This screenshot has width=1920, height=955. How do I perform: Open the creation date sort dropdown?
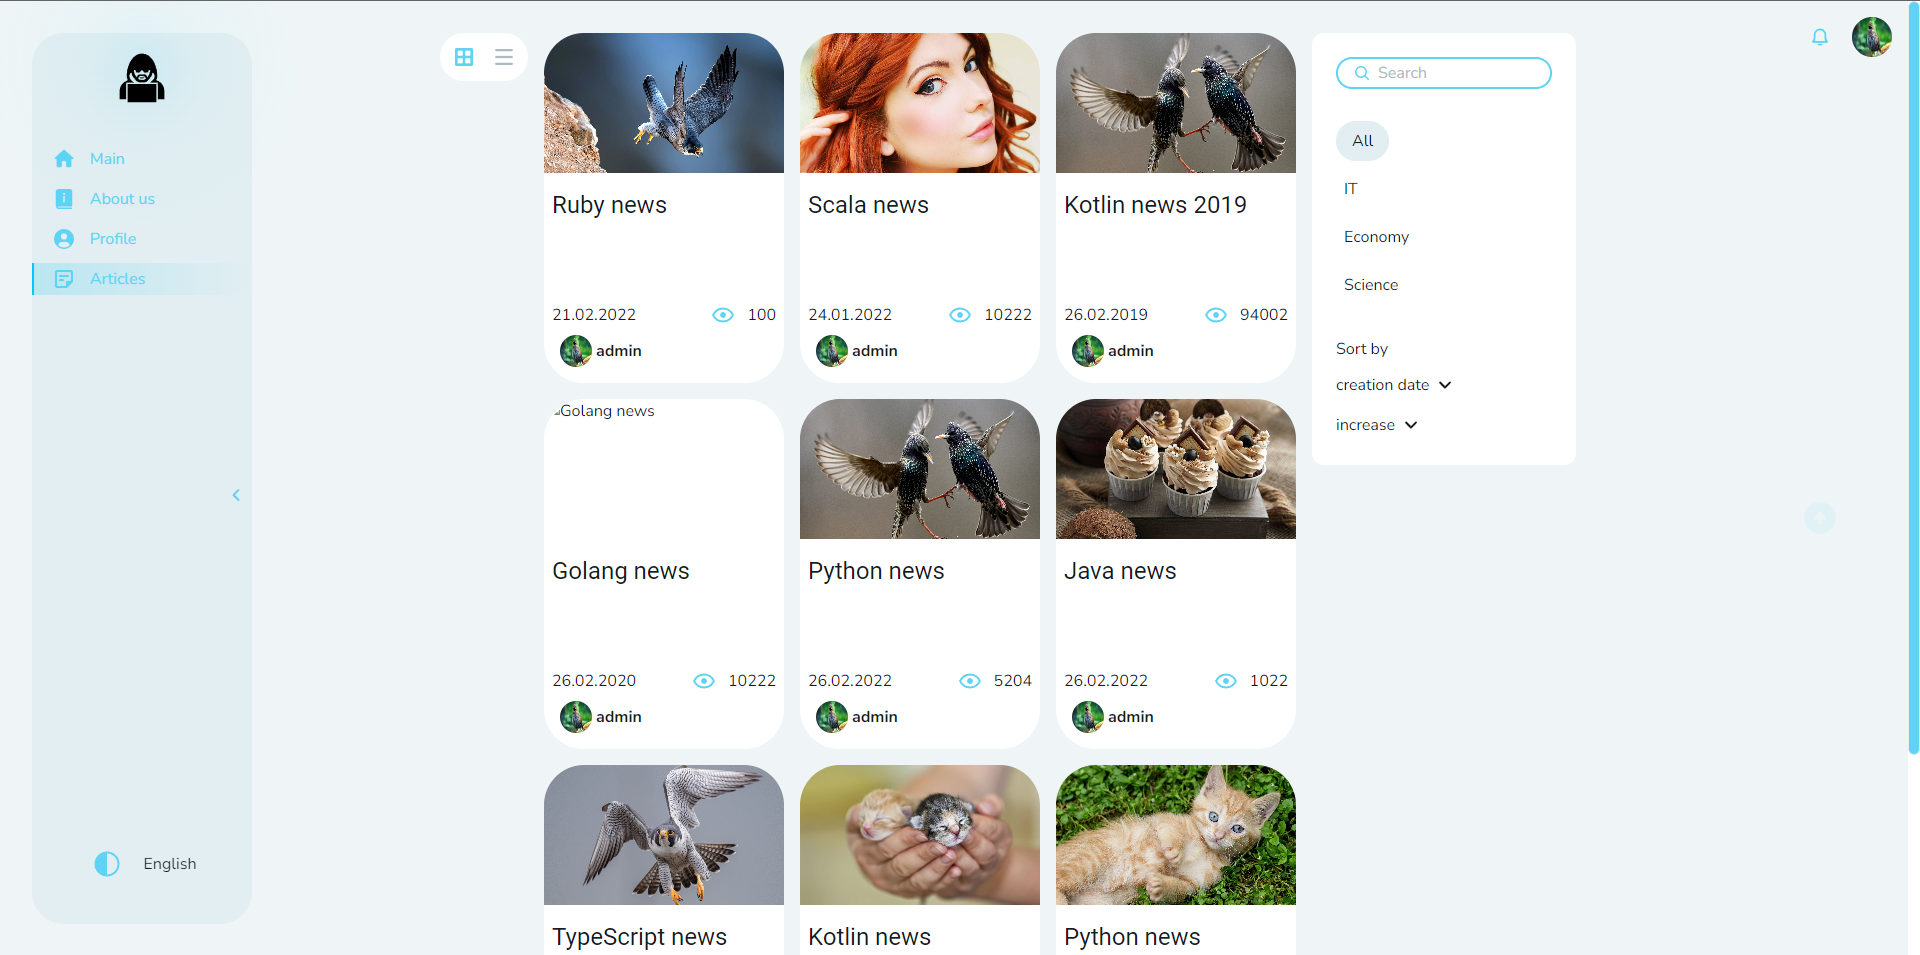tap(1394, 385)
